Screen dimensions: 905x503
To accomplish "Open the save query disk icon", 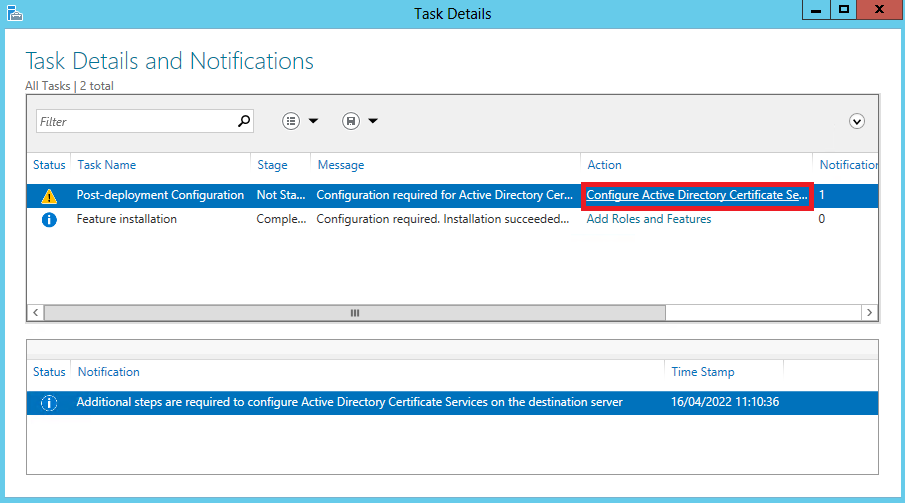I will [x=351, y=121].
